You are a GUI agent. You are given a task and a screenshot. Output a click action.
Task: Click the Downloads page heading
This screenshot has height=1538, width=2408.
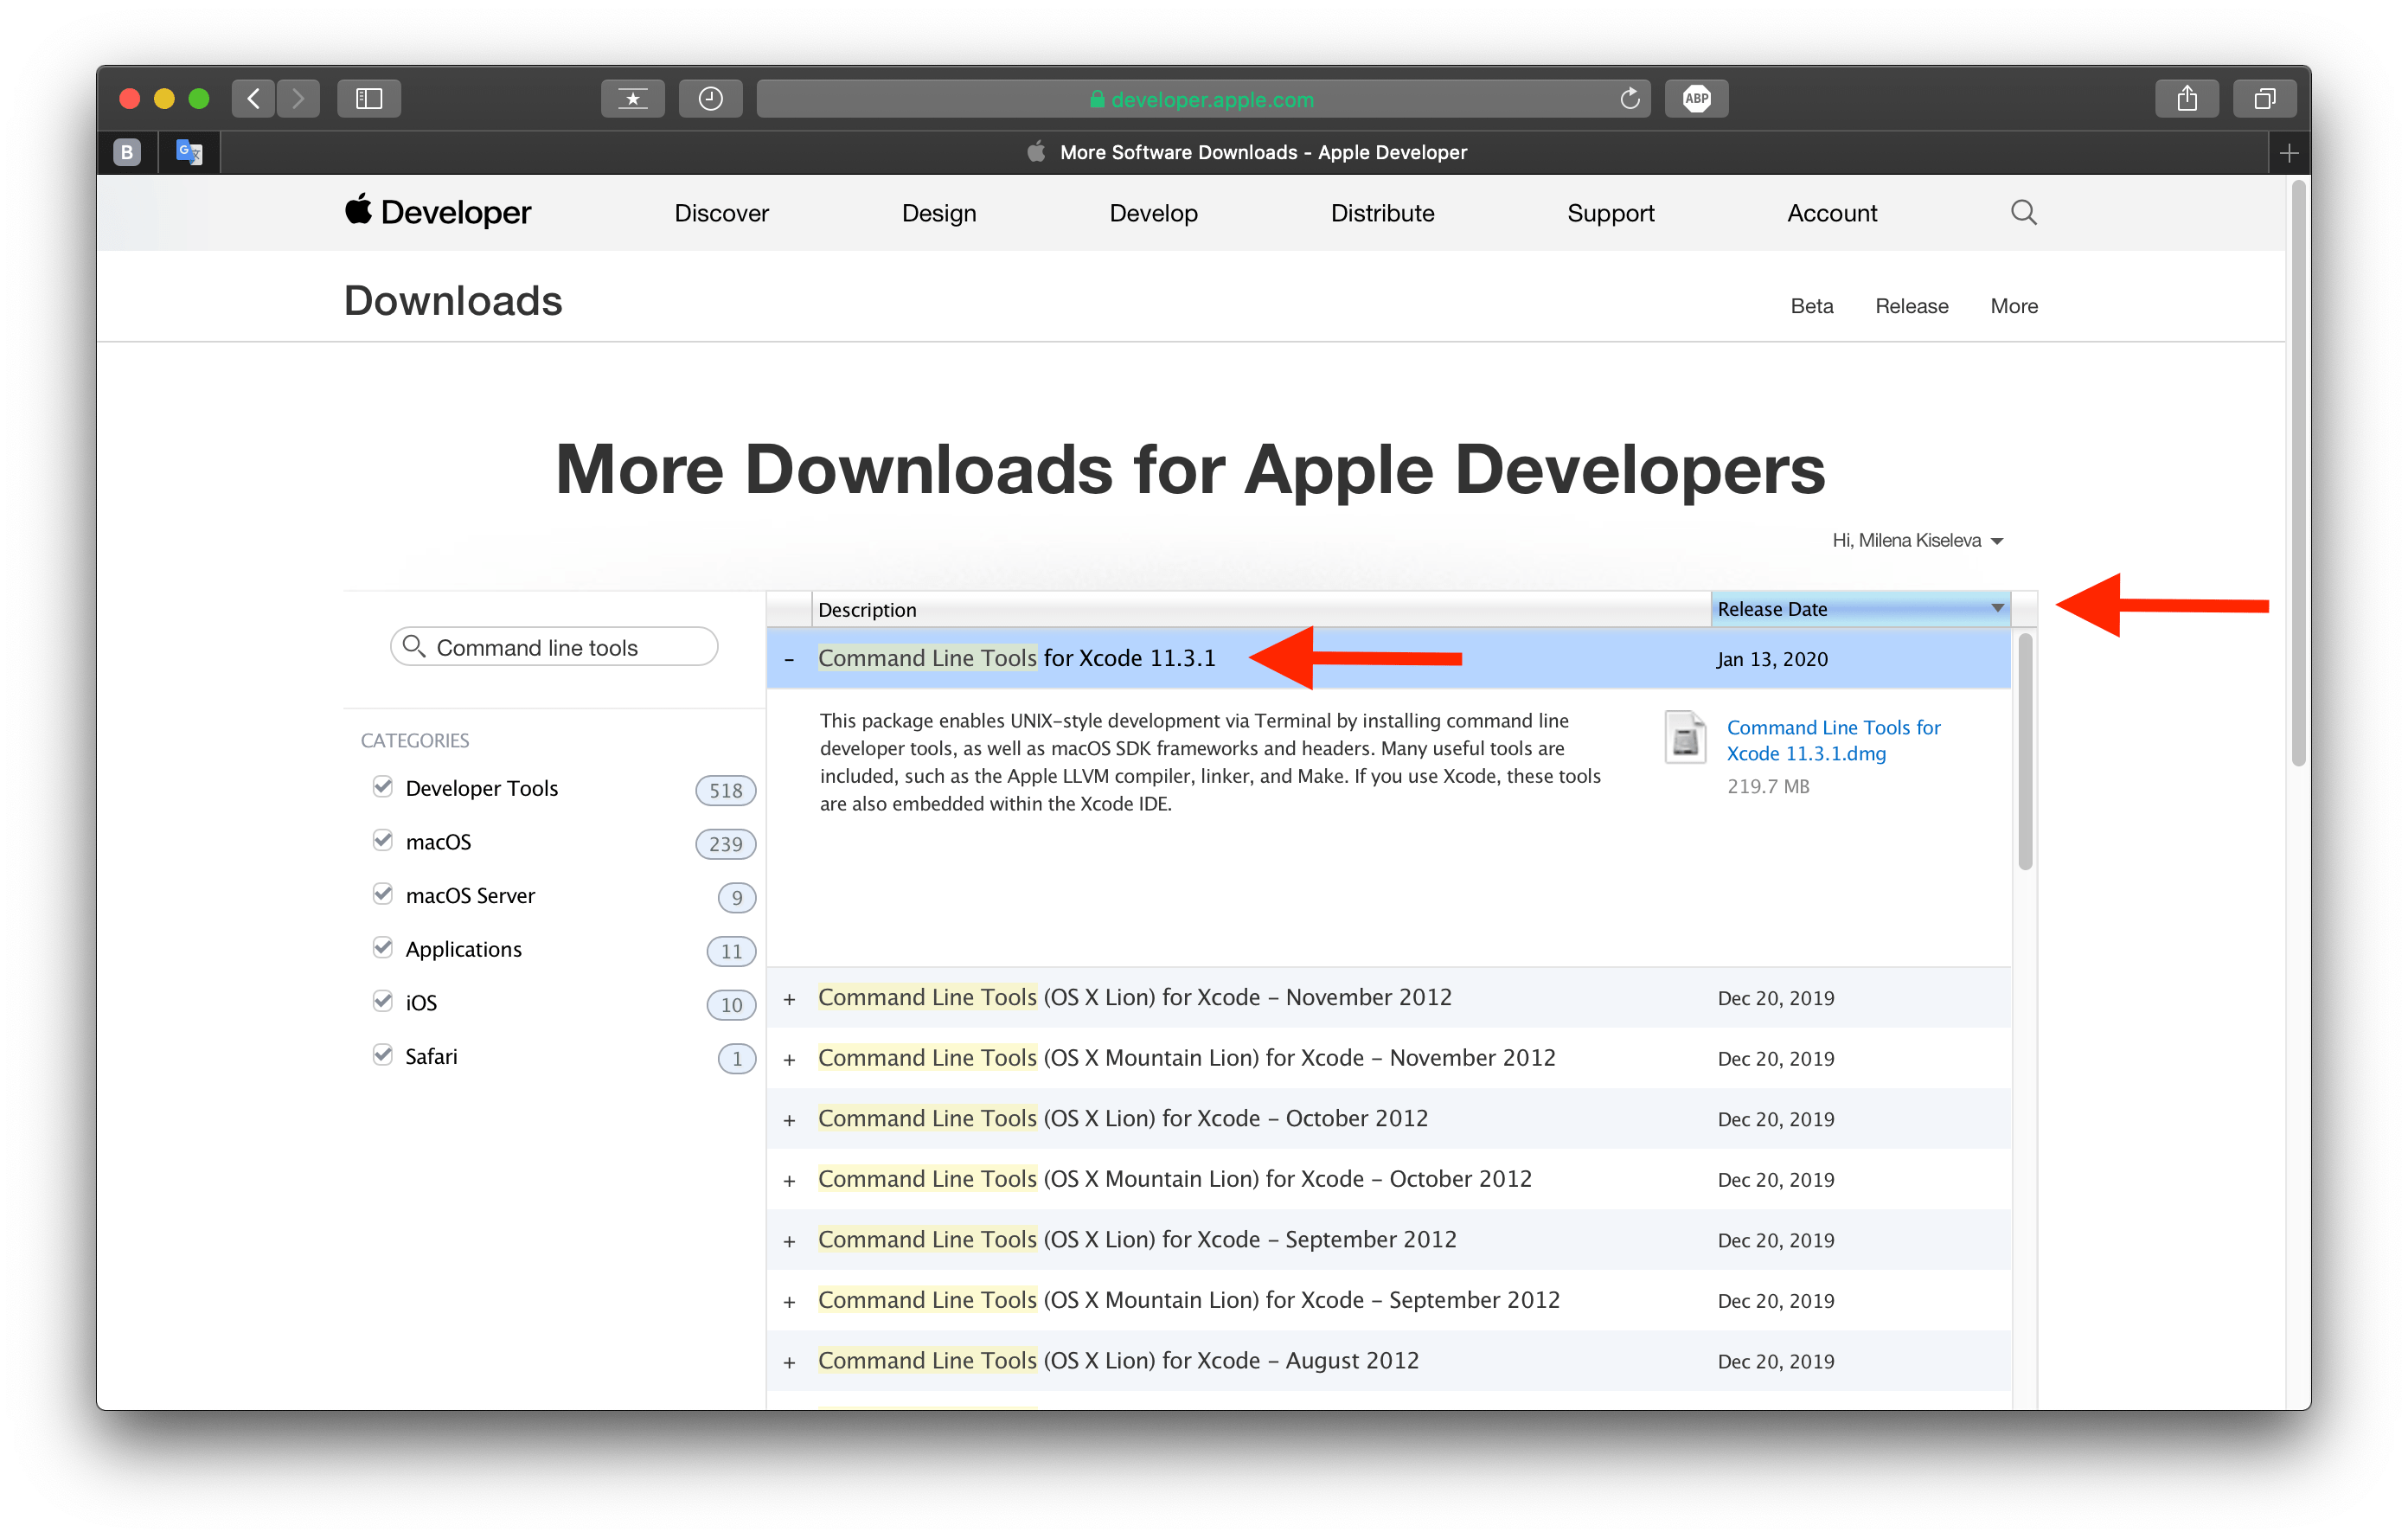453,300
